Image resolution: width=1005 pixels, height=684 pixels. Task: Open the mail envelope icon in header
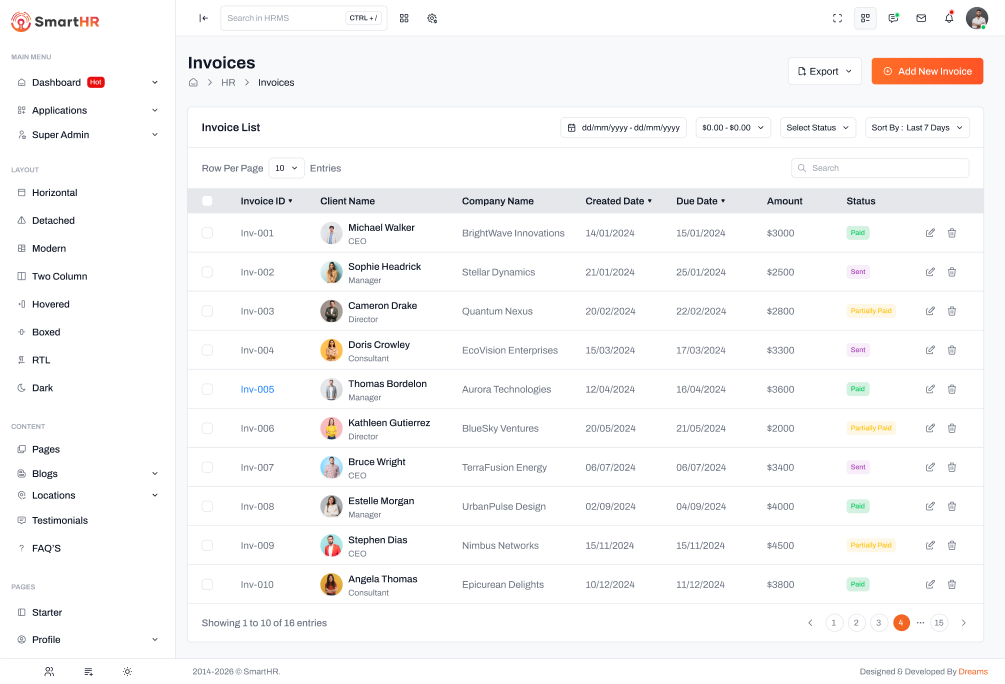pos(921,18)
